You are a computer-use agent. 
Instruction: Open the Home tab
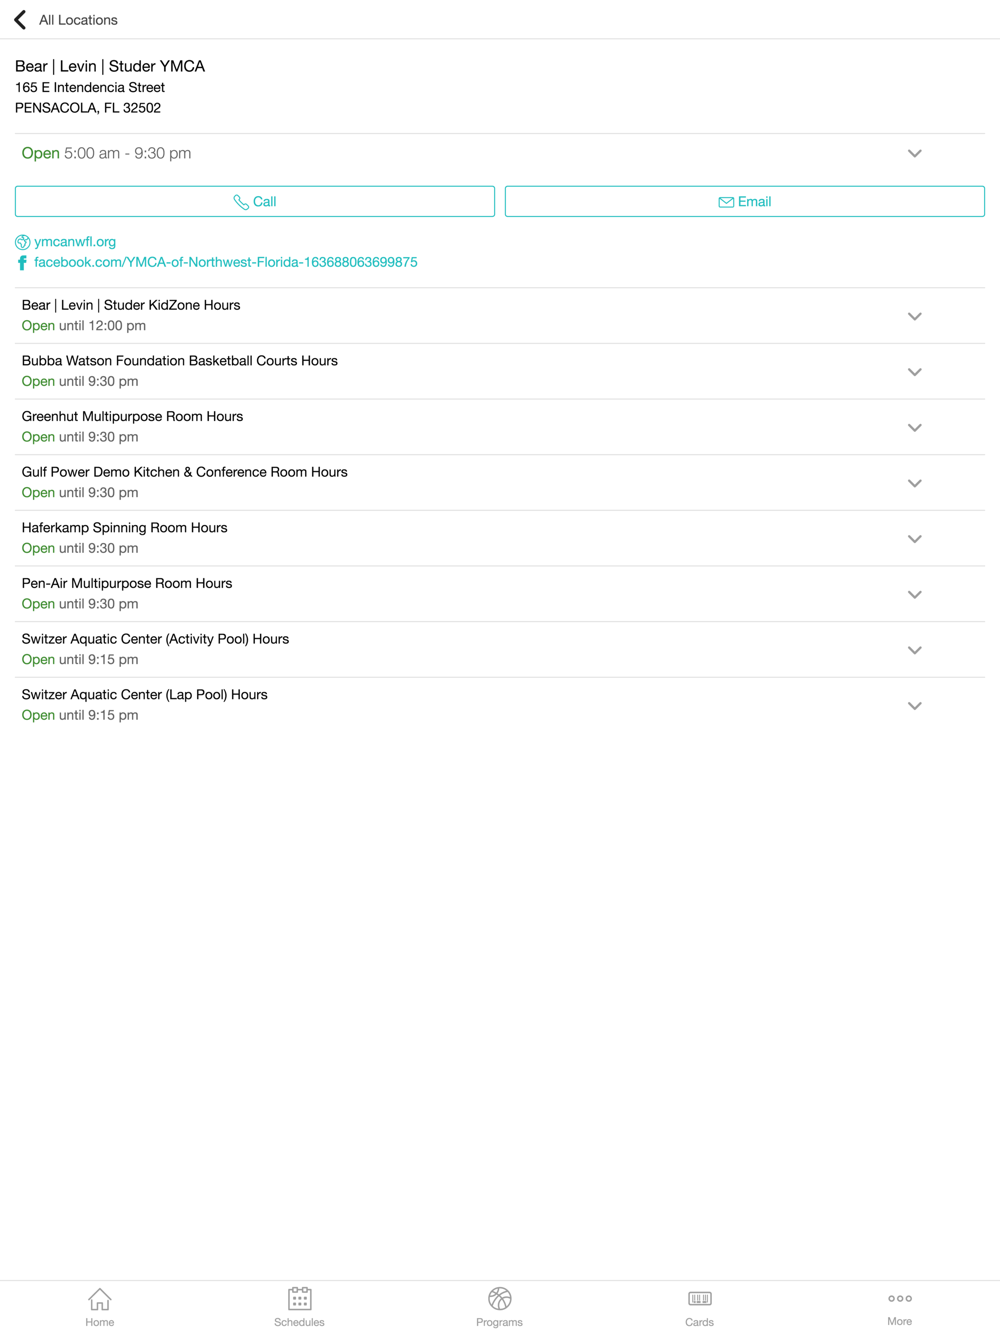click(100, 1307)
